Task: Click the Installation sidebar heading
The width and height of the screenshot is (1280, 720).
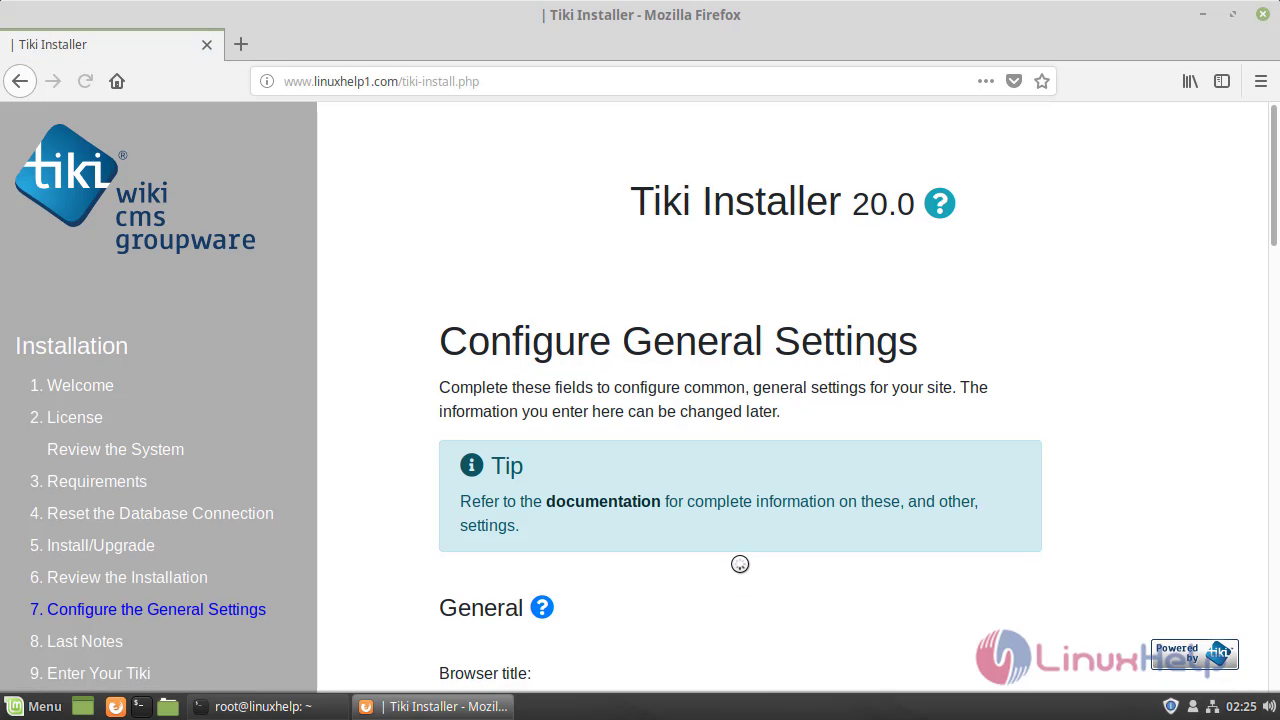Action: [71, 345]
